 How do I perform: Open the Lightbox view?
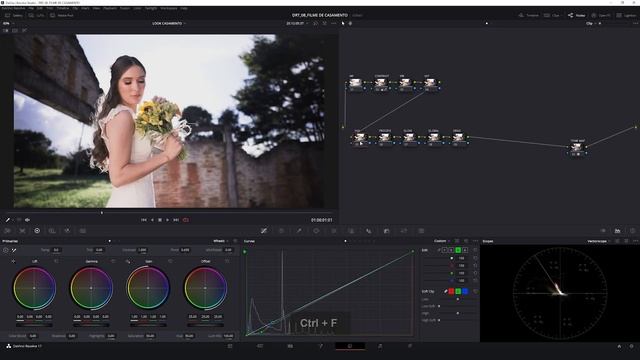pyautogui.click(x=627, y=16)
